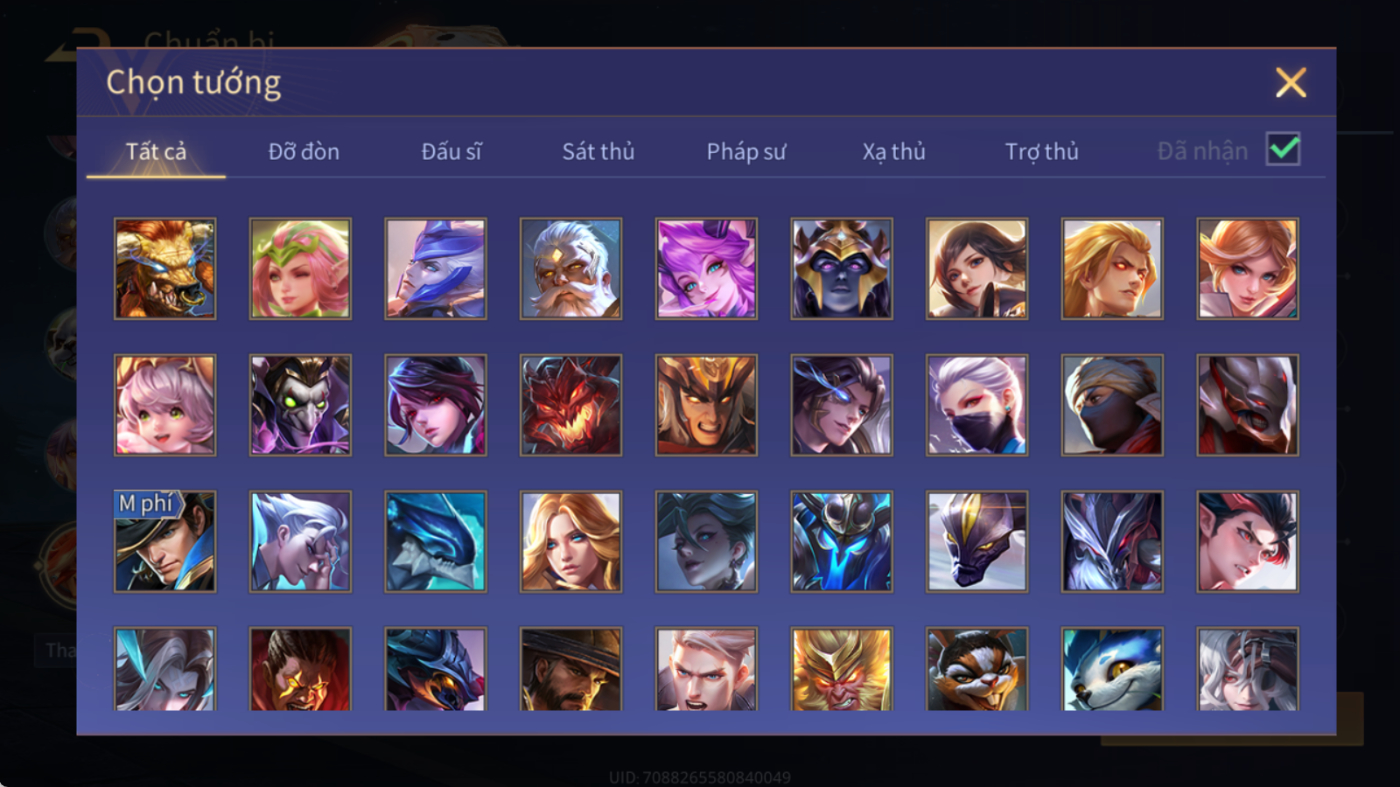Filter by the Xạ thủ tab

(894, 152)
